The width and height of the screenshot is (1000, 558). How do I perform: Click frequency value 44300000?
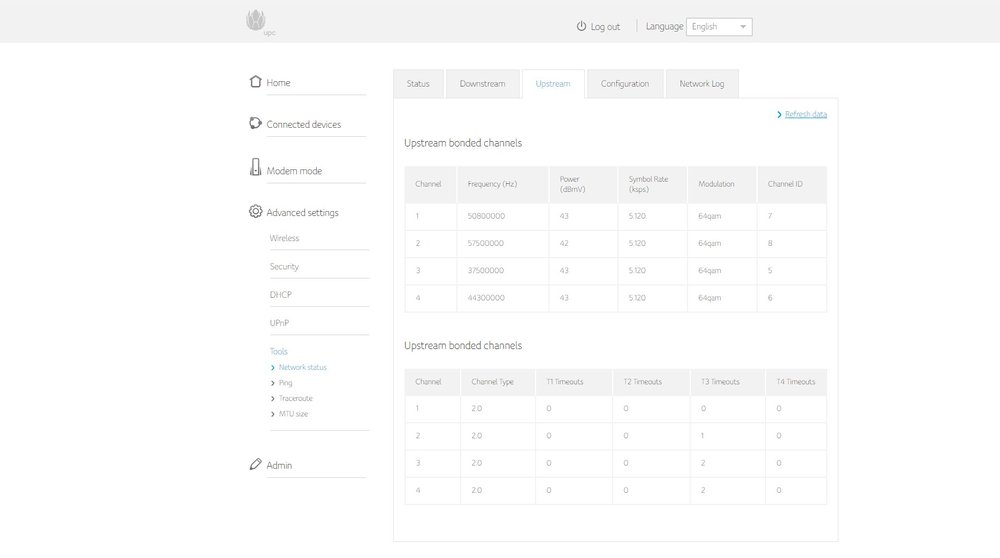[486, 298]
